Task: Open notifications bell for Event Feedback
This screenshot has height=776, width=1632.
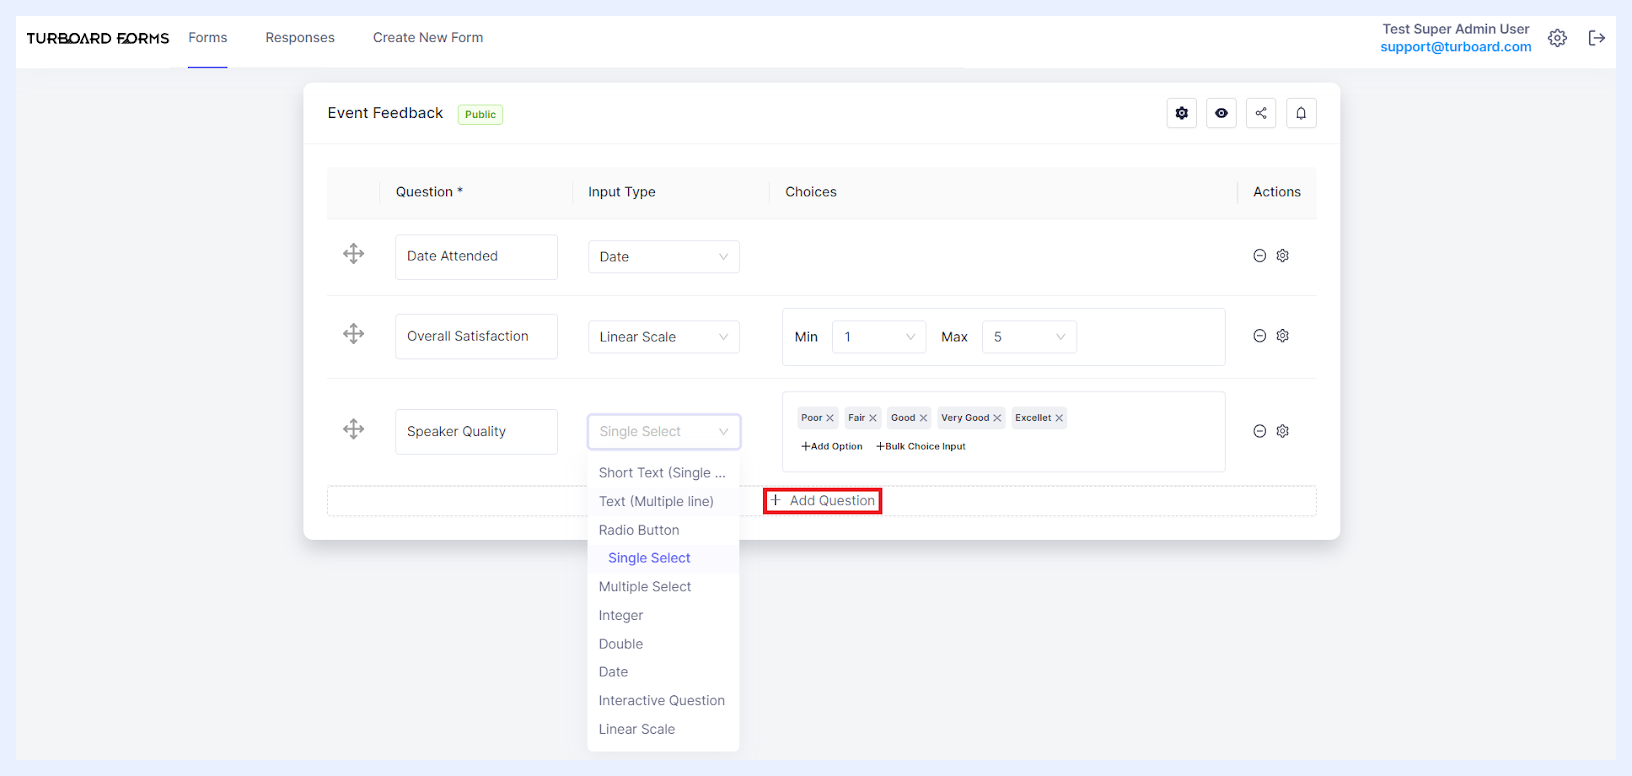Action: 1301,113
